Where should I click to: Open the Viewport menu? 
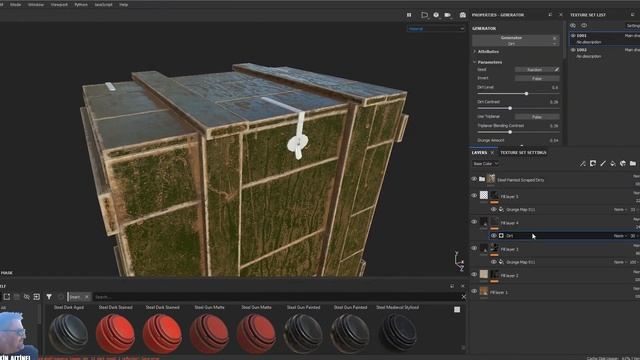(x=59, y=4)
